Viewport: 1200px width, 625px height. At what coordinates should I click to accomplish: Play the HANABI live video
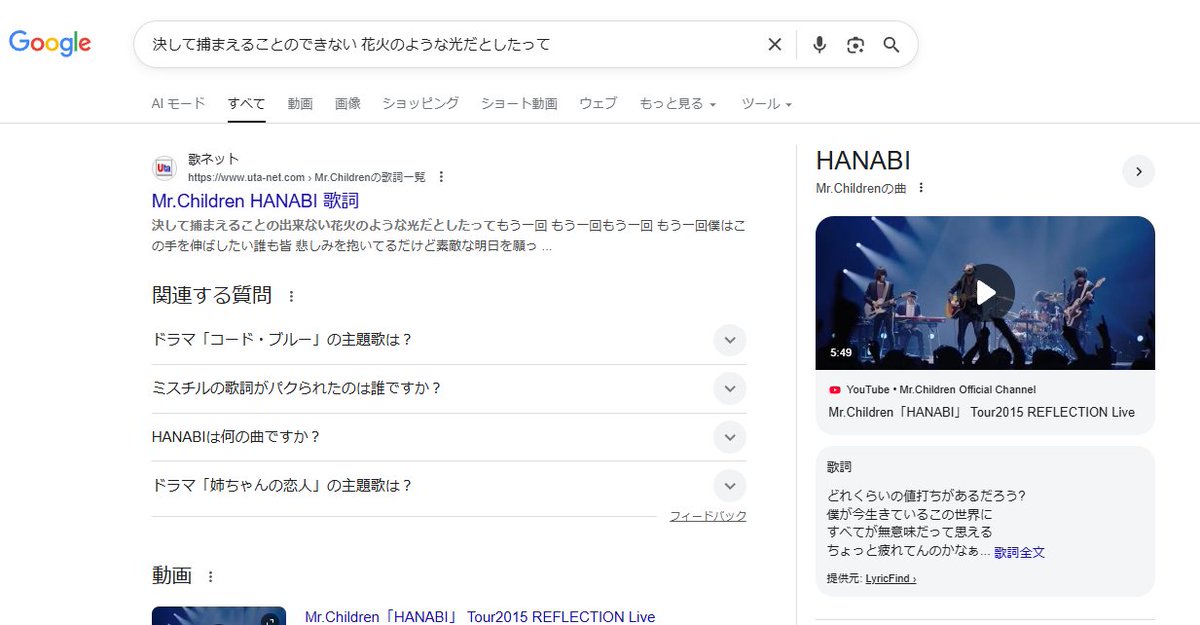coord(985,293)
